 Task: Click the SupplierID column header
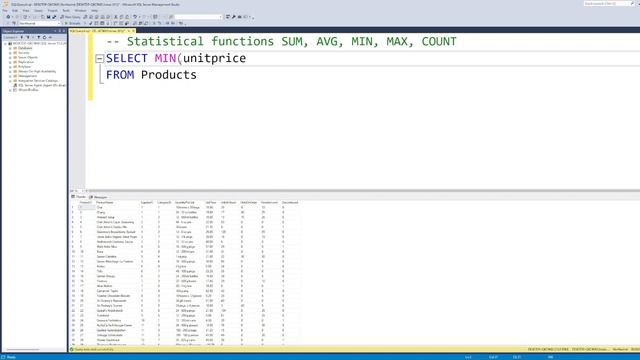(147, 202)
